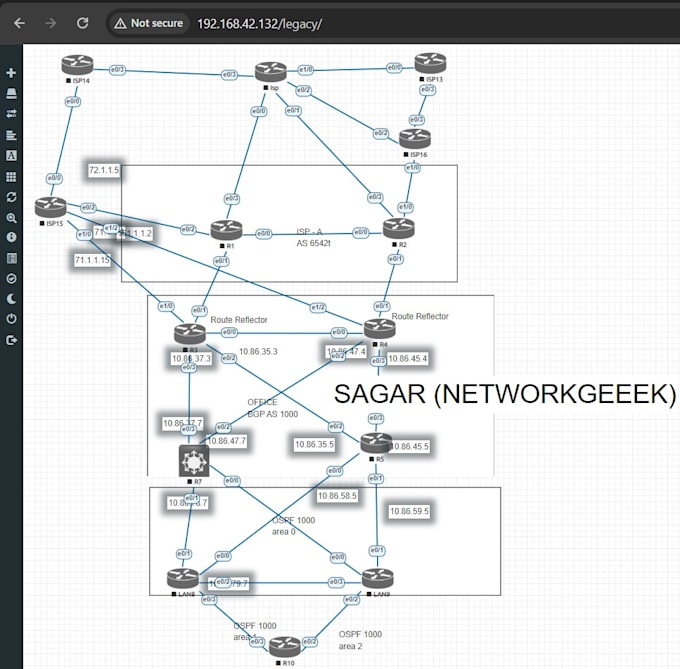This screenshot has width=680, height=669.
Task: Click e1/0 interface label next to isp
Action: [305, 69]
